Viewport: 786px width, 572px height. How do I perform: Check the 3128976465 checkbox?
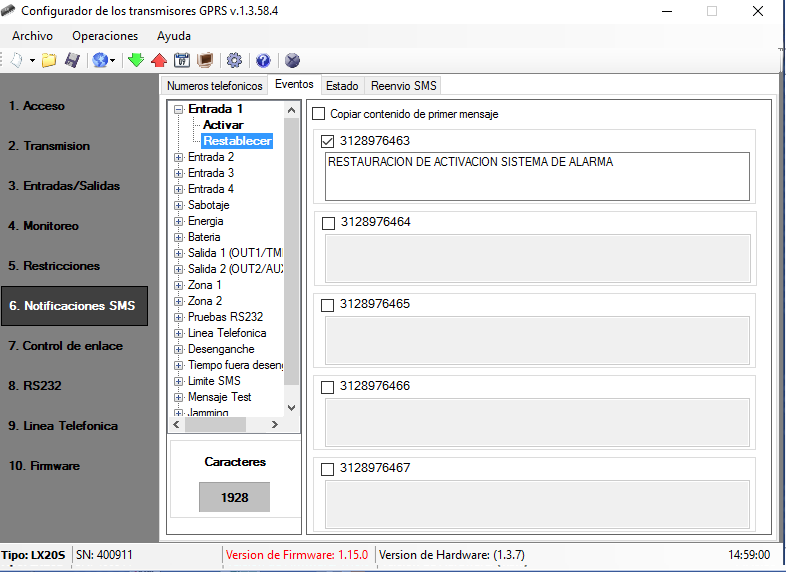(327, 305)
